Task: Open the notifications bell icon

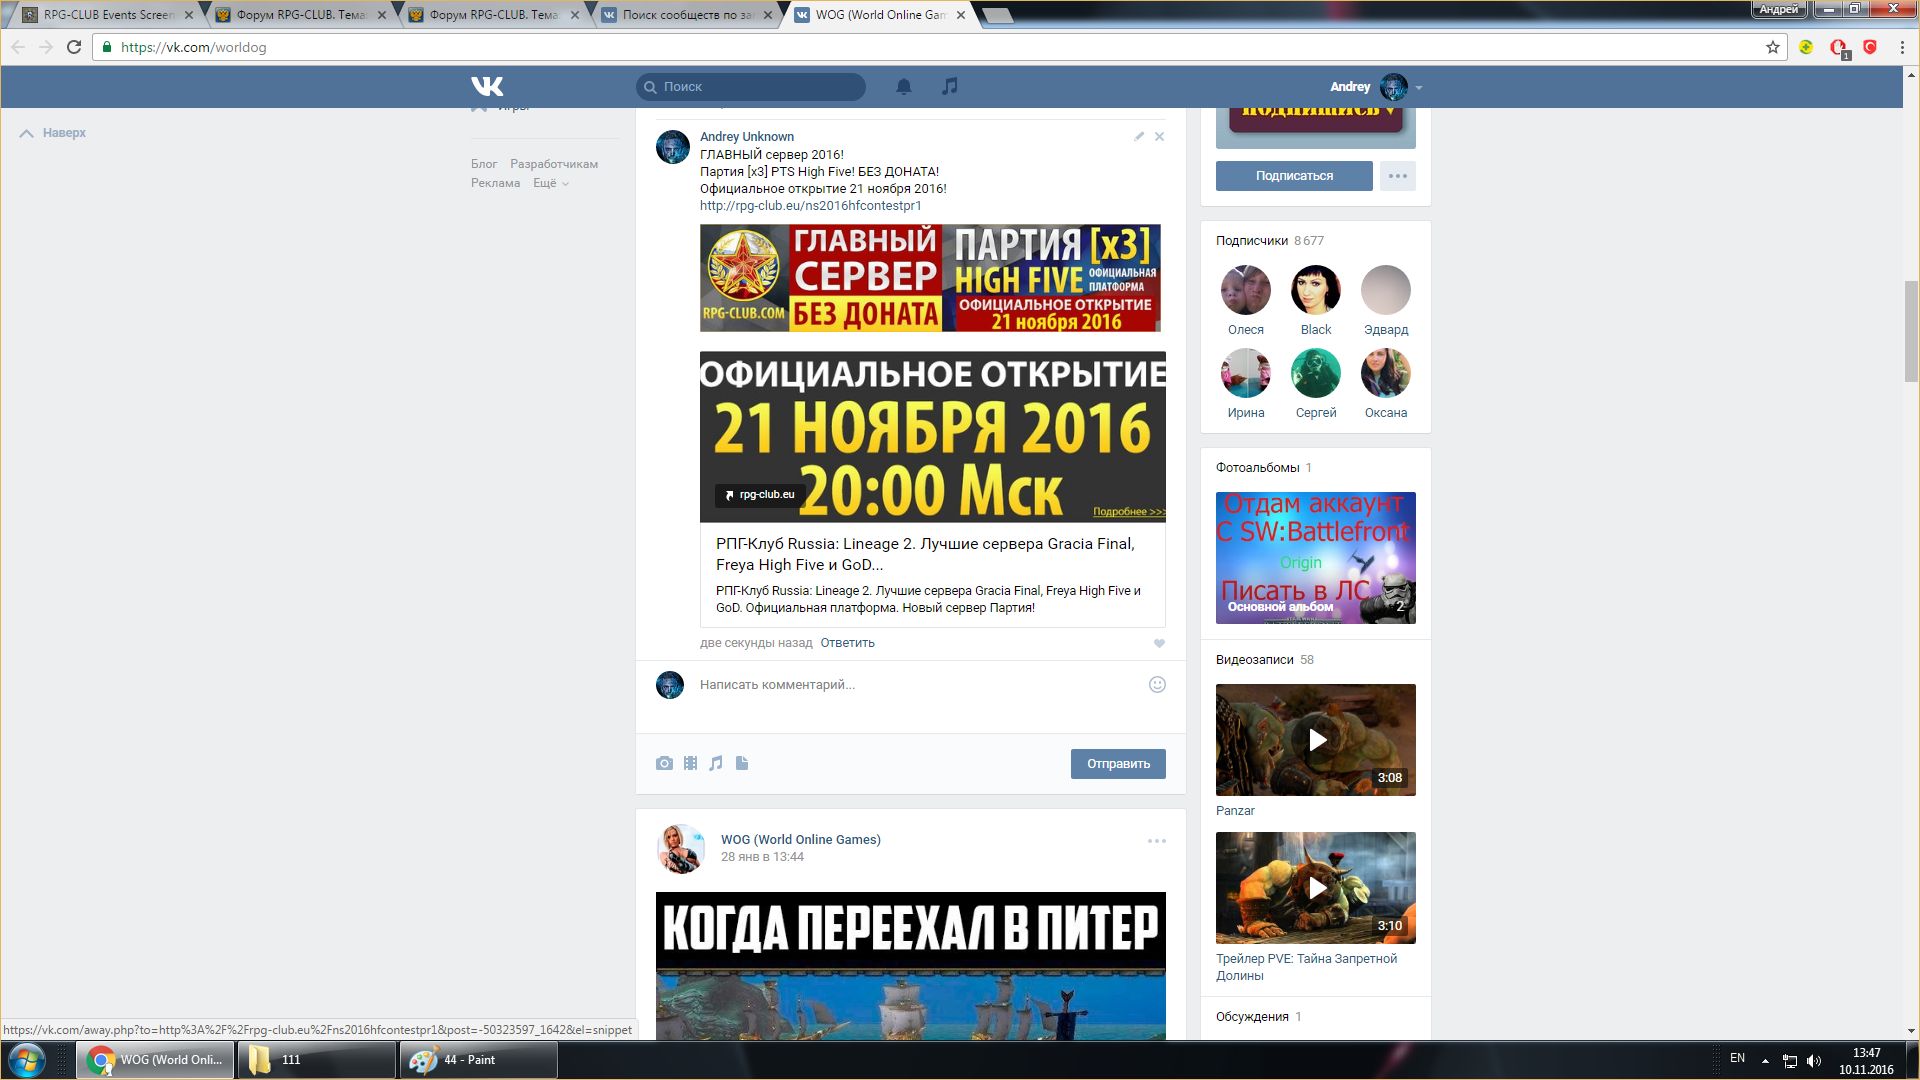Action: tap(904, 87)
